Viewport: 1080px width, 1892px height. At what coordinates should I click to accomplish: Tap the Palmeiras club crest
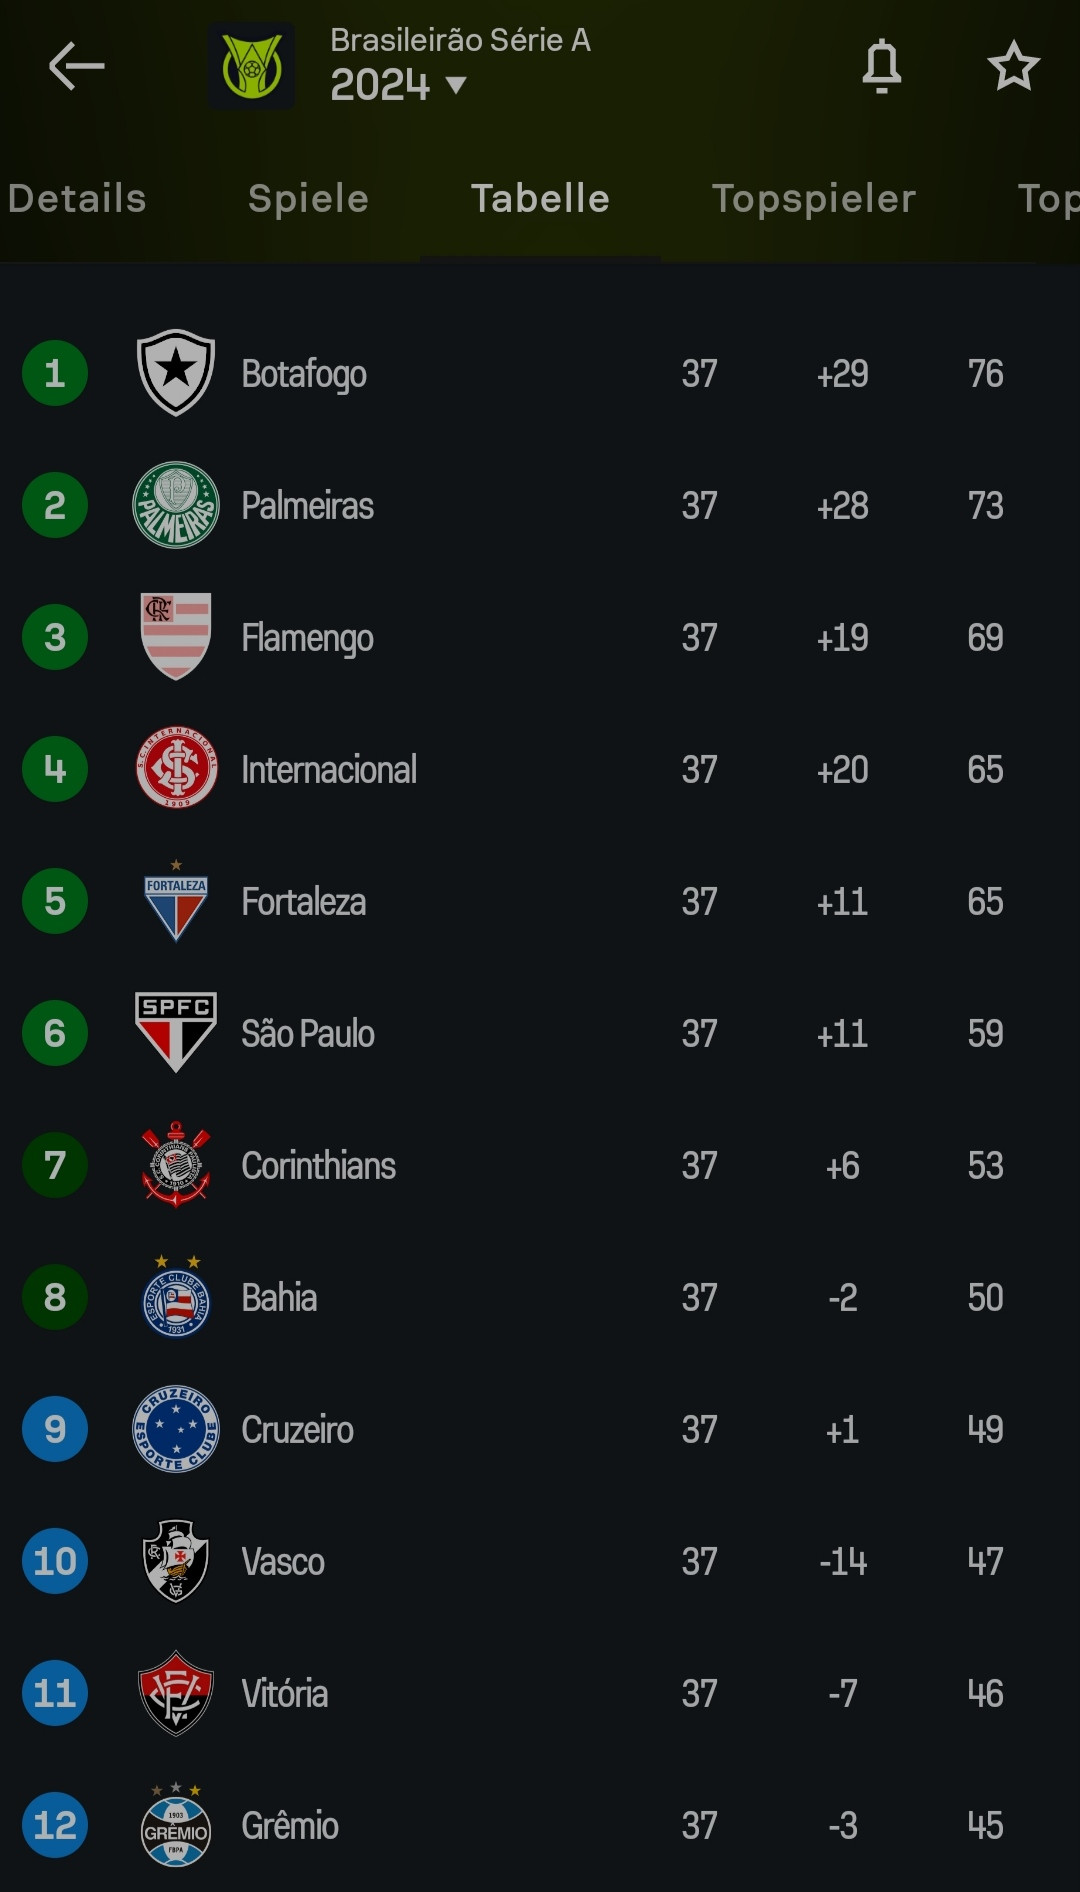click(x=176, y=505)
